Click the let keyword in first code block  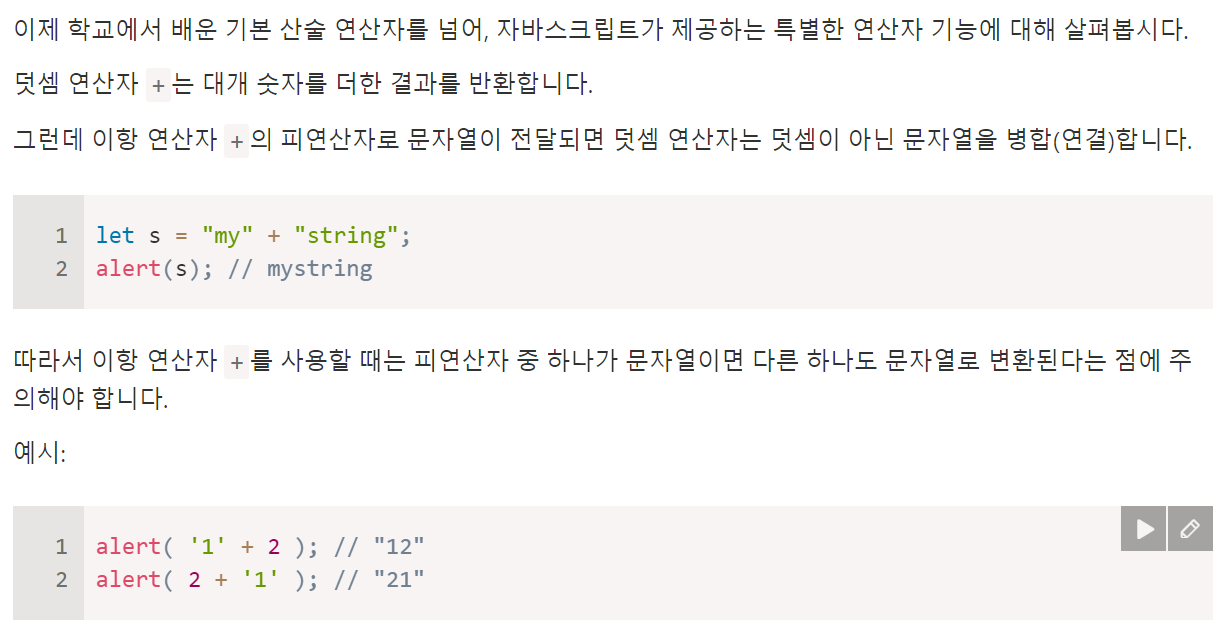(x=115, y=236)
